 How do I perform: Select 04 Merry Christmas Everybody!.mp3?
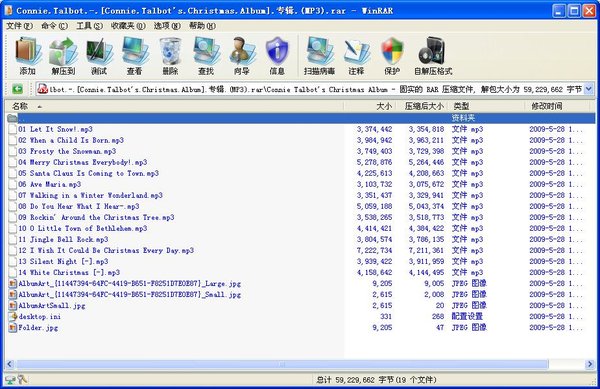pyautogui.click(x=83, y=163)
